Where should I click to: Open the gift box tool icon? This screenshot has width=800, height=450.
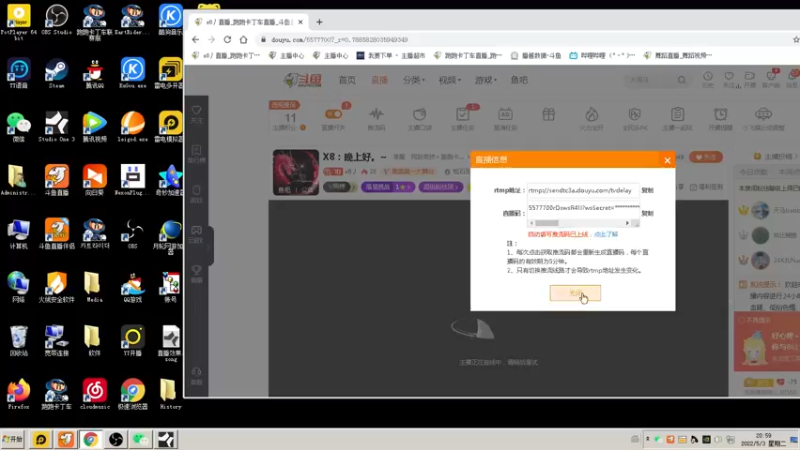tap(548, 115)
